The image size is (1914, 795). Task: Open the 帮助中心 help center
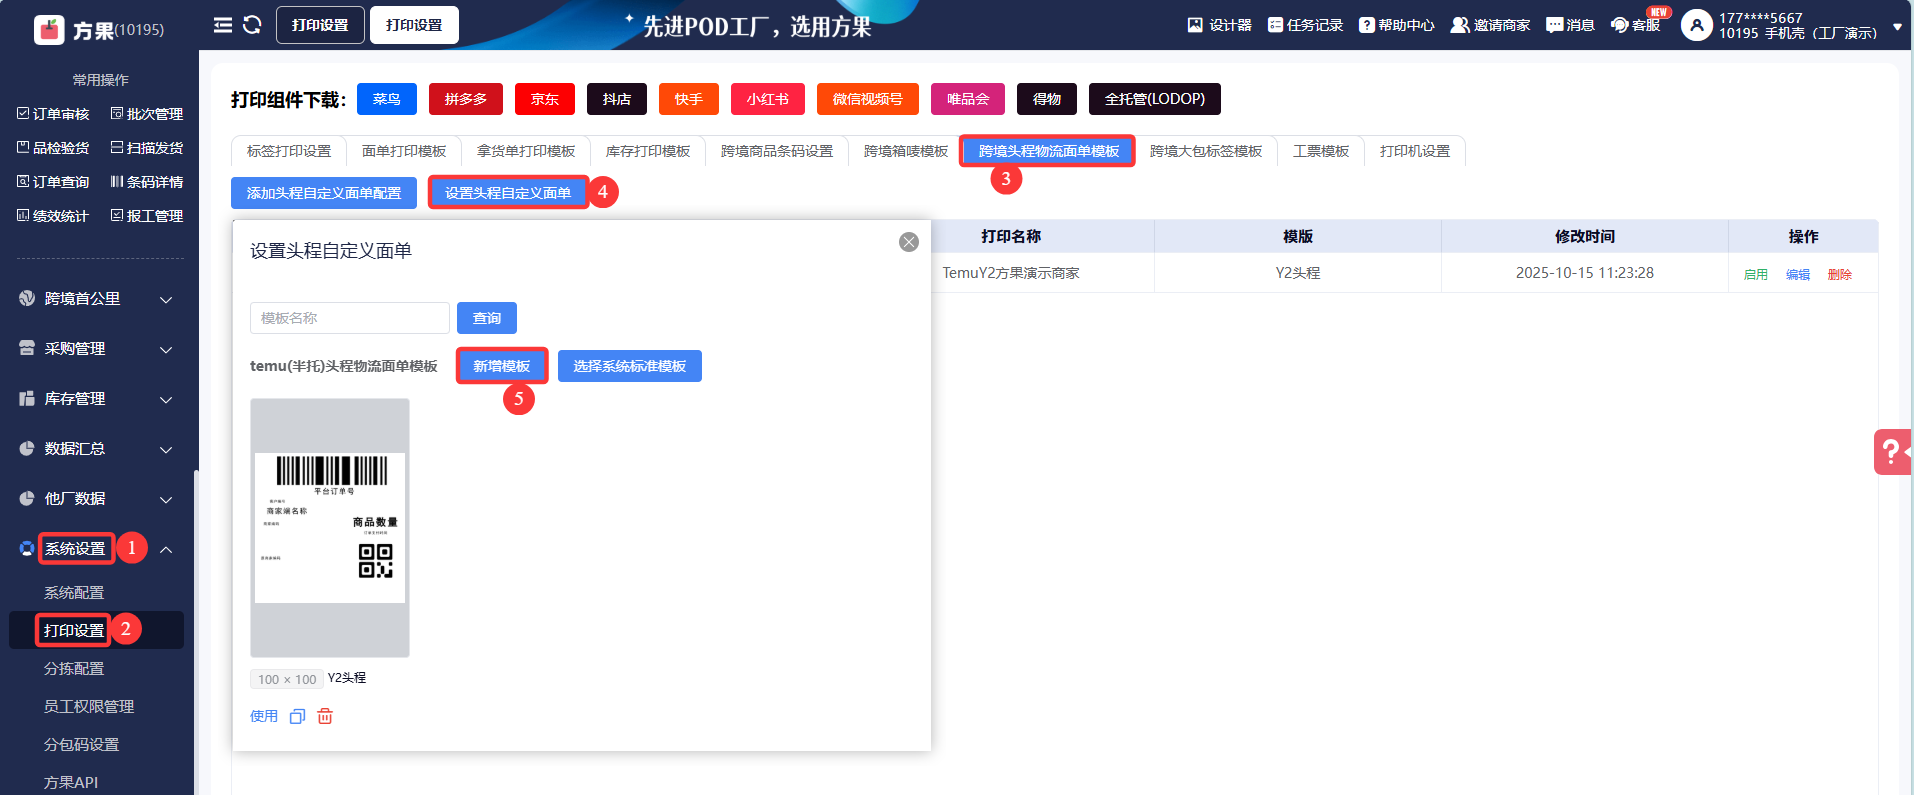click(1396, 25)
